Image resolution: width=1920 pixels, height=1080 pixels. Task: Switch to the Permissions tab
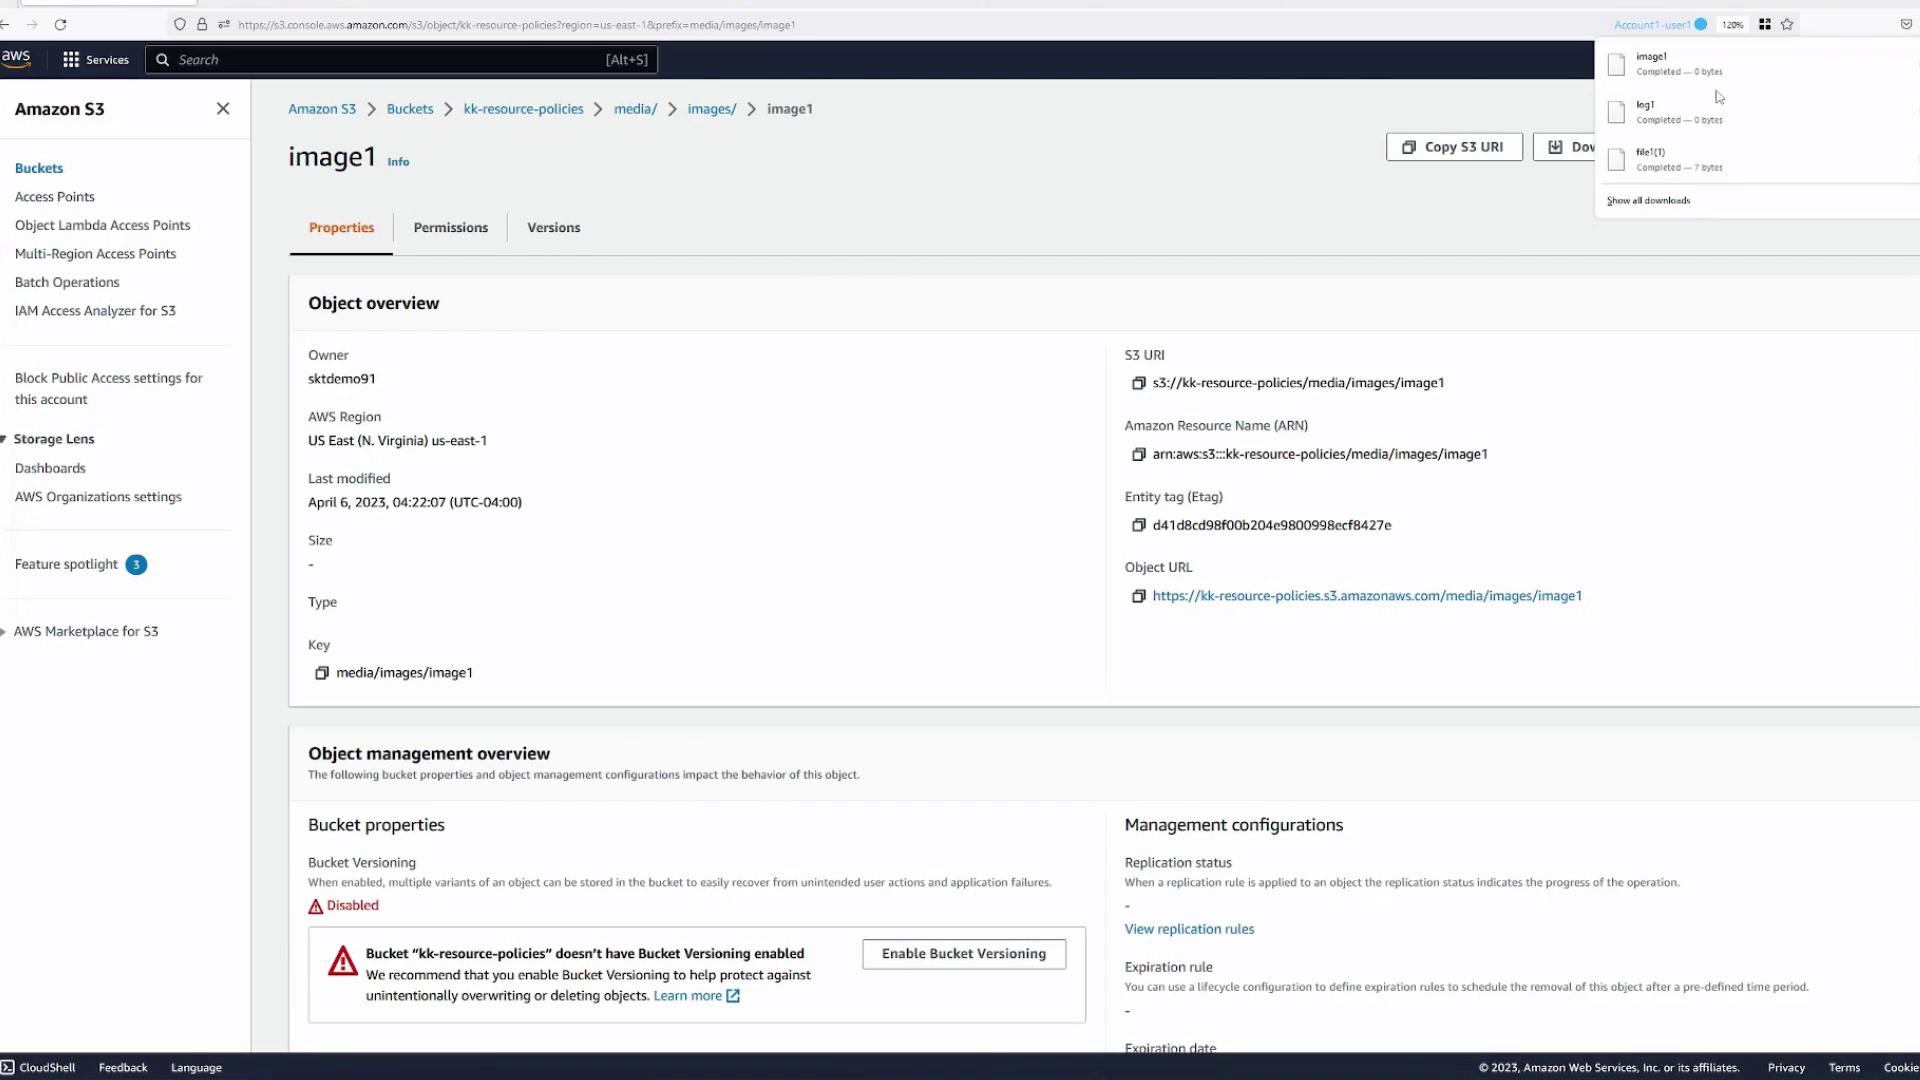(x=451, y=228)
